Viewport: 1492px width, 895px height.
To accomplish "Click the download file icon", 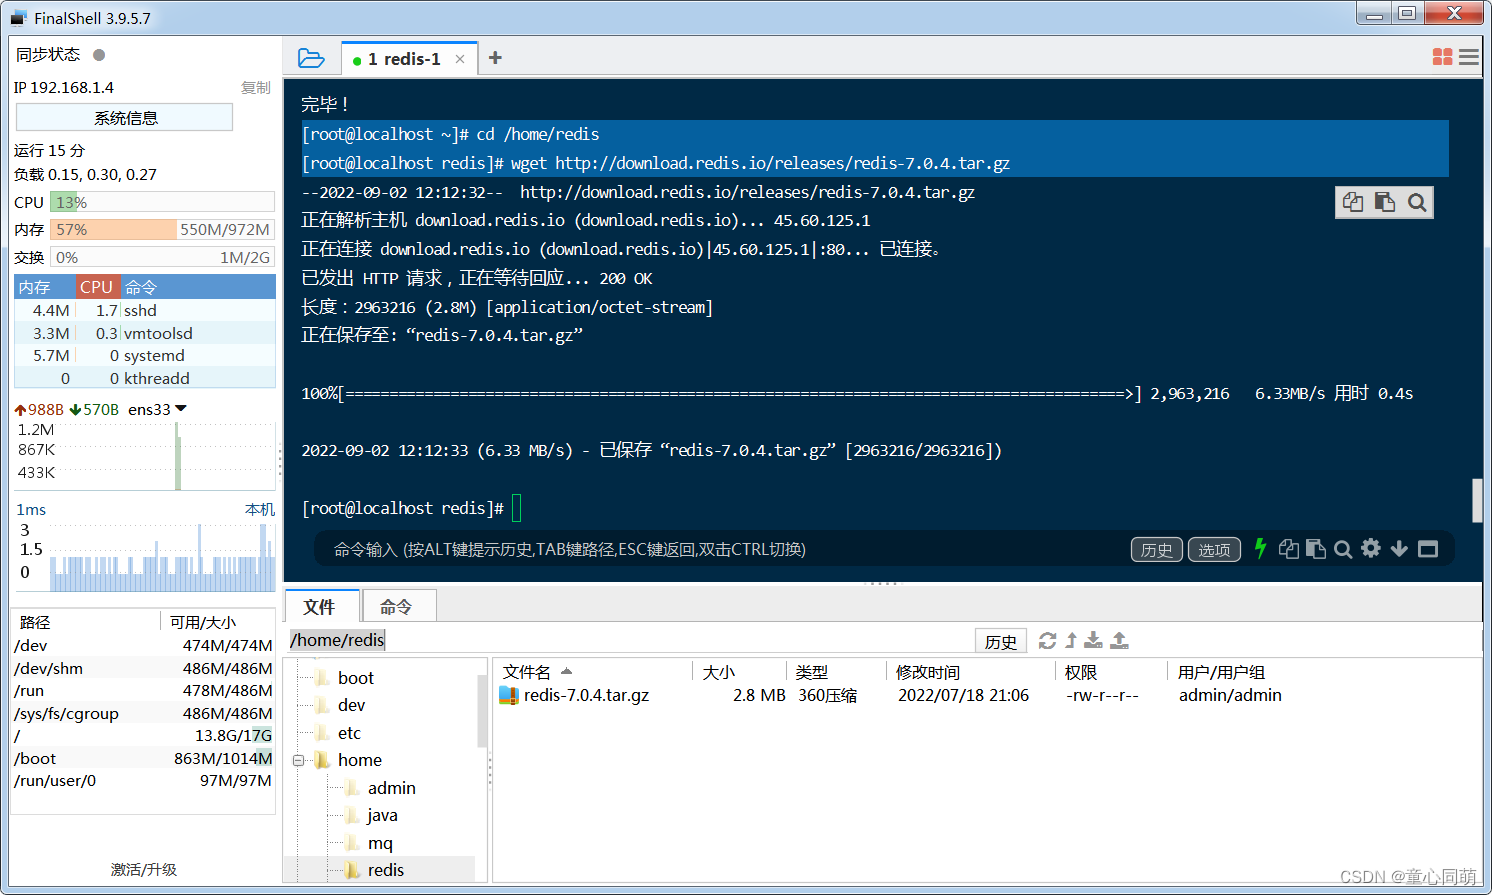I will tap(1094, 640).
